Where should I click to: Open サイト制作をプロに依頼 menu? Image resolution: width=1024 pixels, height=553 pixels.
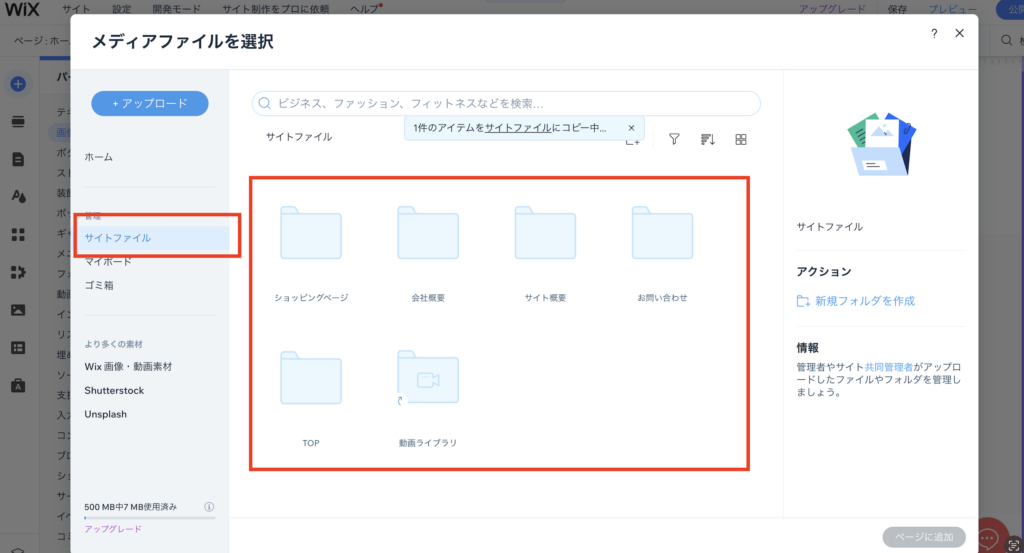(276, 9)
